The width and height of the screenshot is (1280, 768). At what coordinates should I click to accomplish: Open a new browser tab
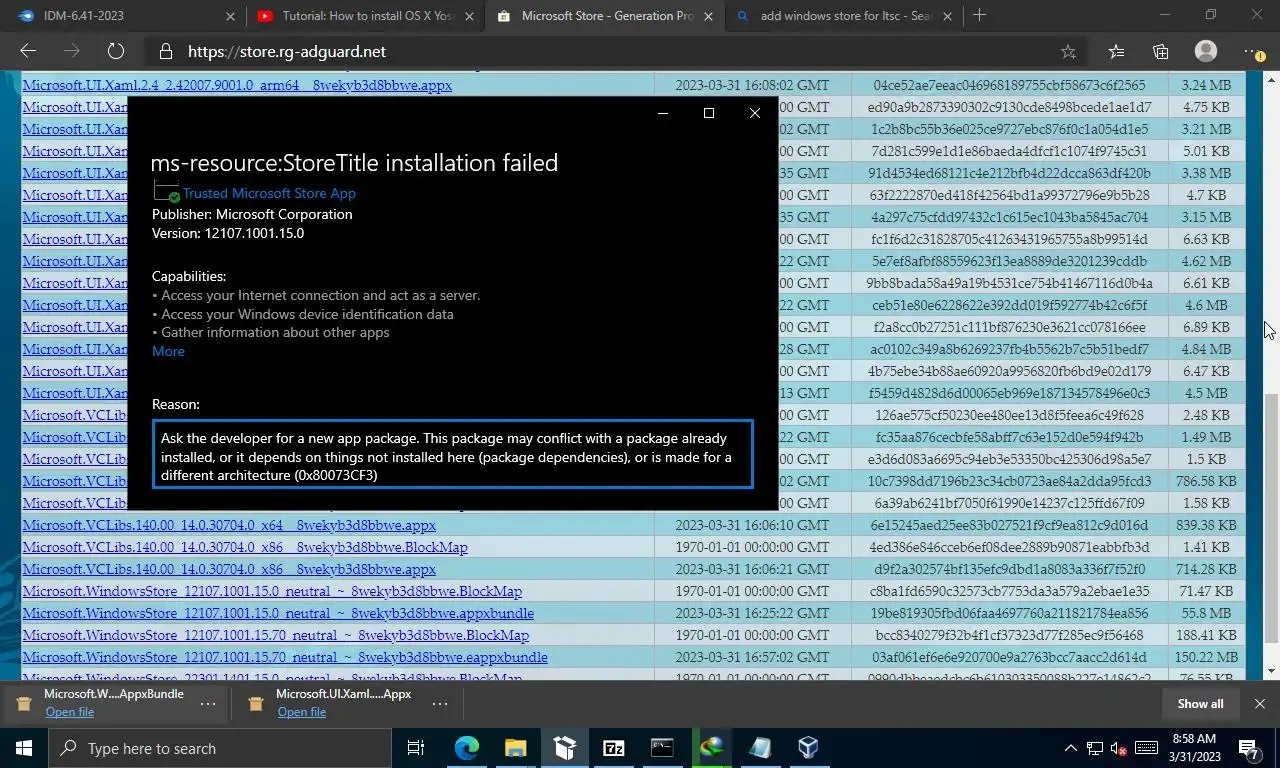(979, 15)
